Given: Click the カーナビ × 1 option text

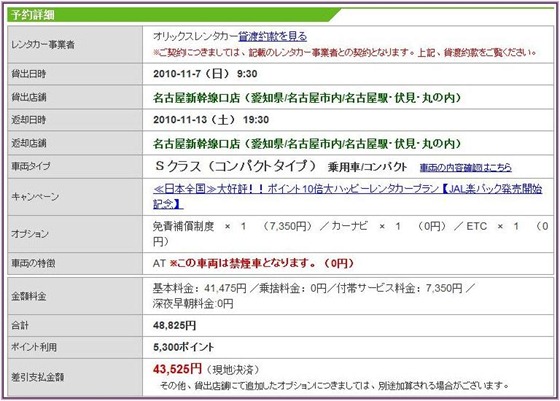Looking at the screenshot, I should click(x=388, y=226).
